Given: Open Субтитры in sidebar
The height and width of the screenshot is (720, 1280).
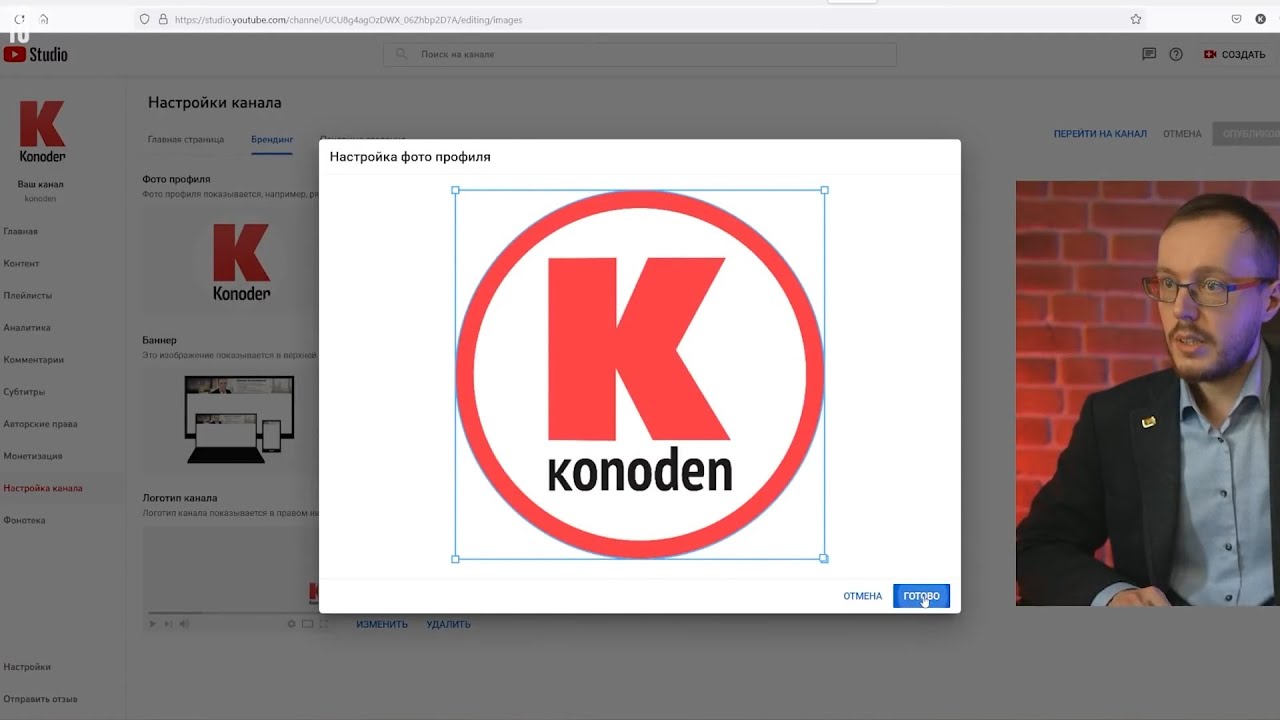Looking at the screenshot, I should (24, 391).
